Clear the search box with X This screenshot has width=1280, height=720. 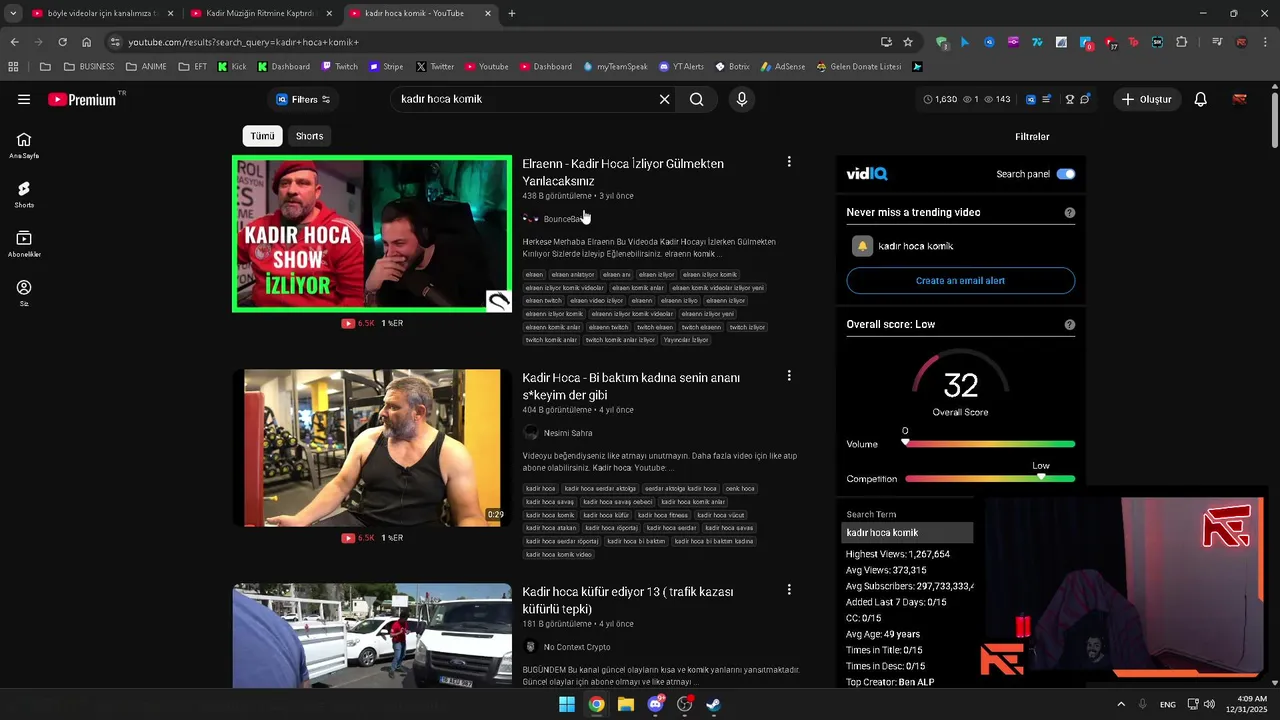664,99
